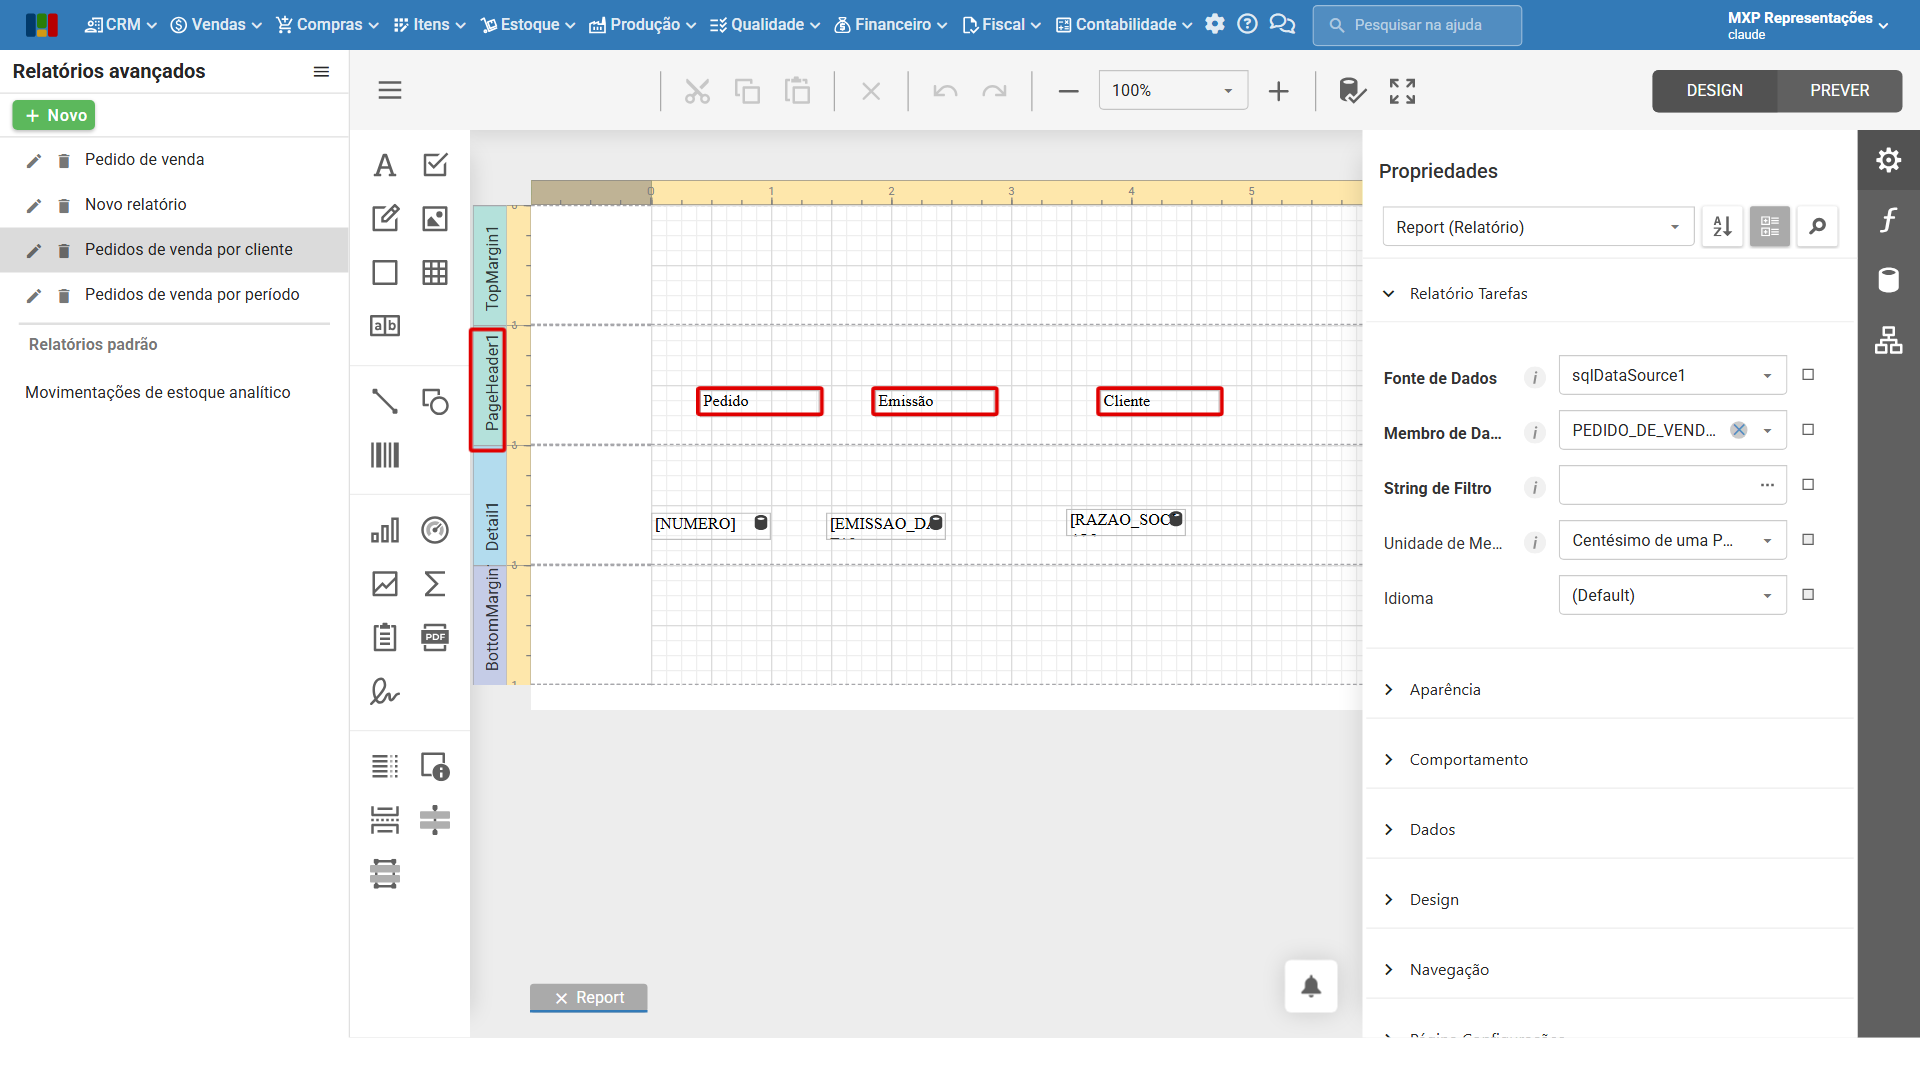Select the Table control tool
The image size is (1920, 1080).
(x=435, y=273)
